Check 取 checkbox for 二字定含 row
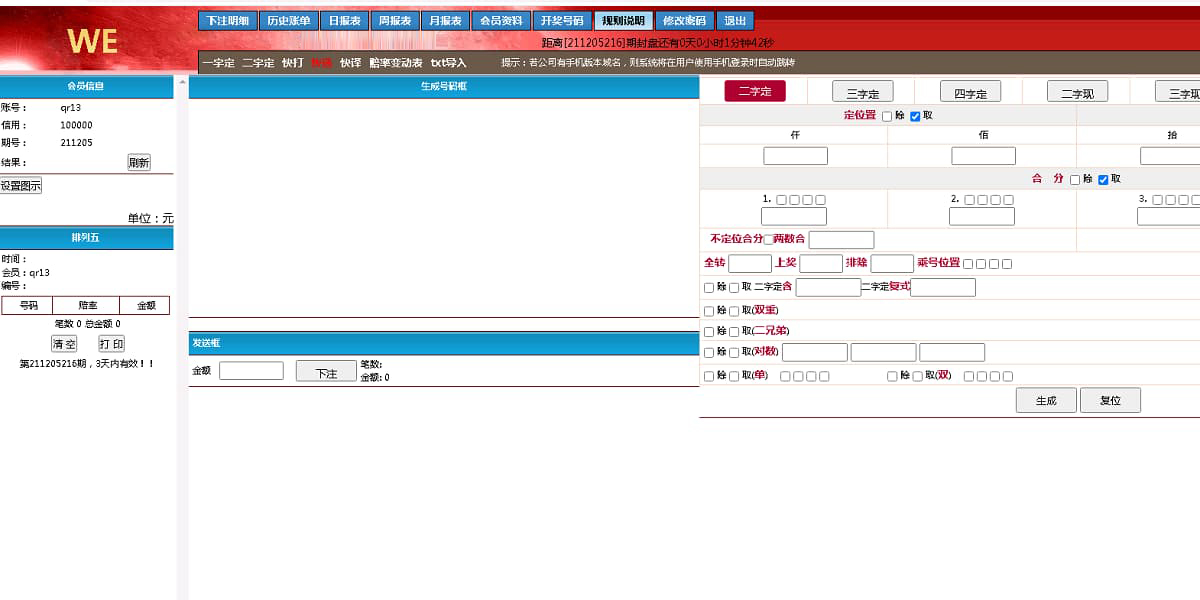 (x=734, y=288)
